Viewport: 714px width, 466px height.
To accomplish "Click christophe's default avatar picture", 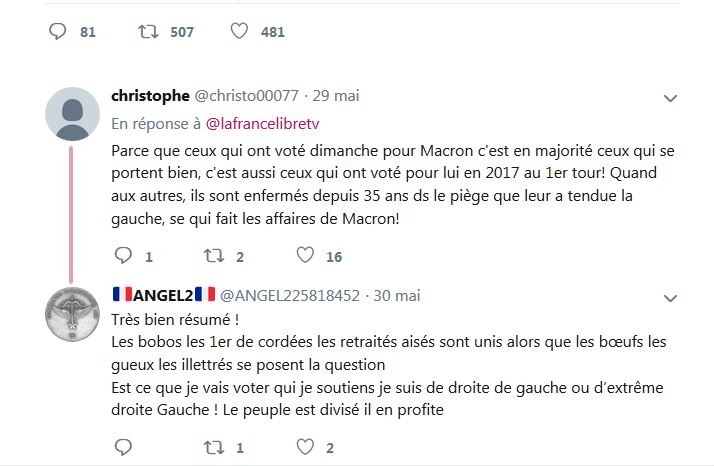I will click(x=73, y=115).
